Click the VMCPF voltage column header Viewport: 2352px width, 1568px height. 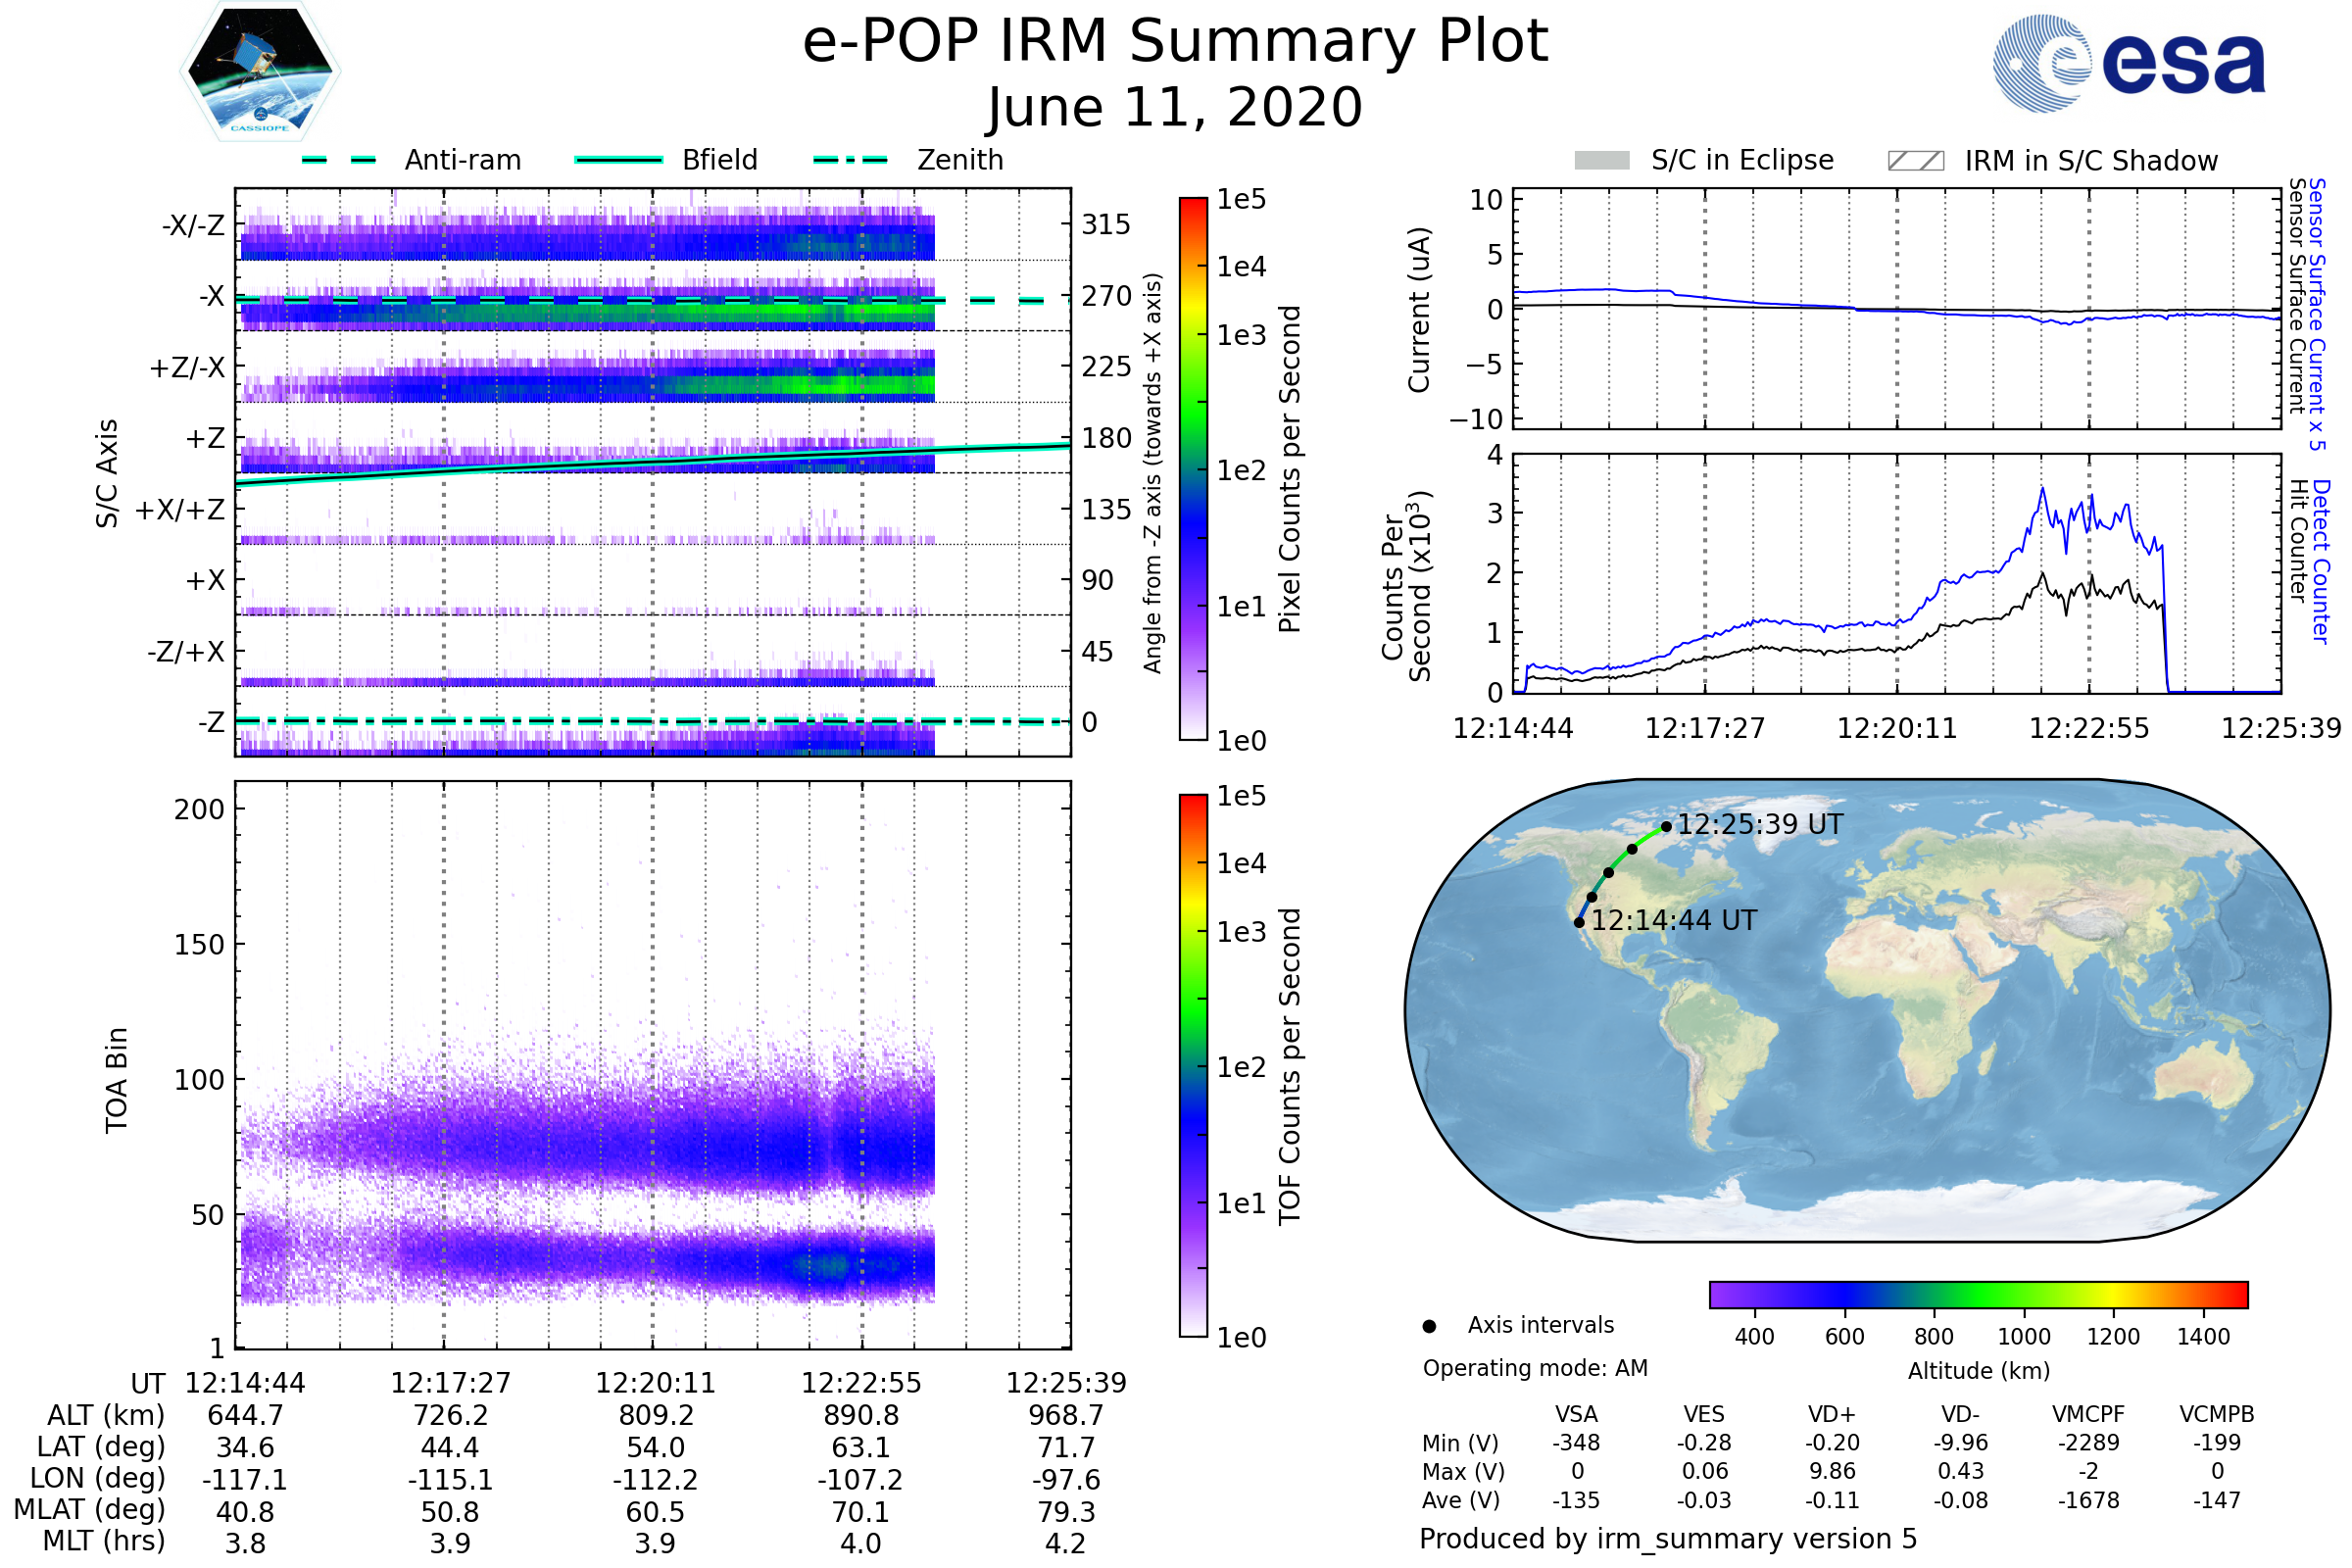(2088, 1414)
